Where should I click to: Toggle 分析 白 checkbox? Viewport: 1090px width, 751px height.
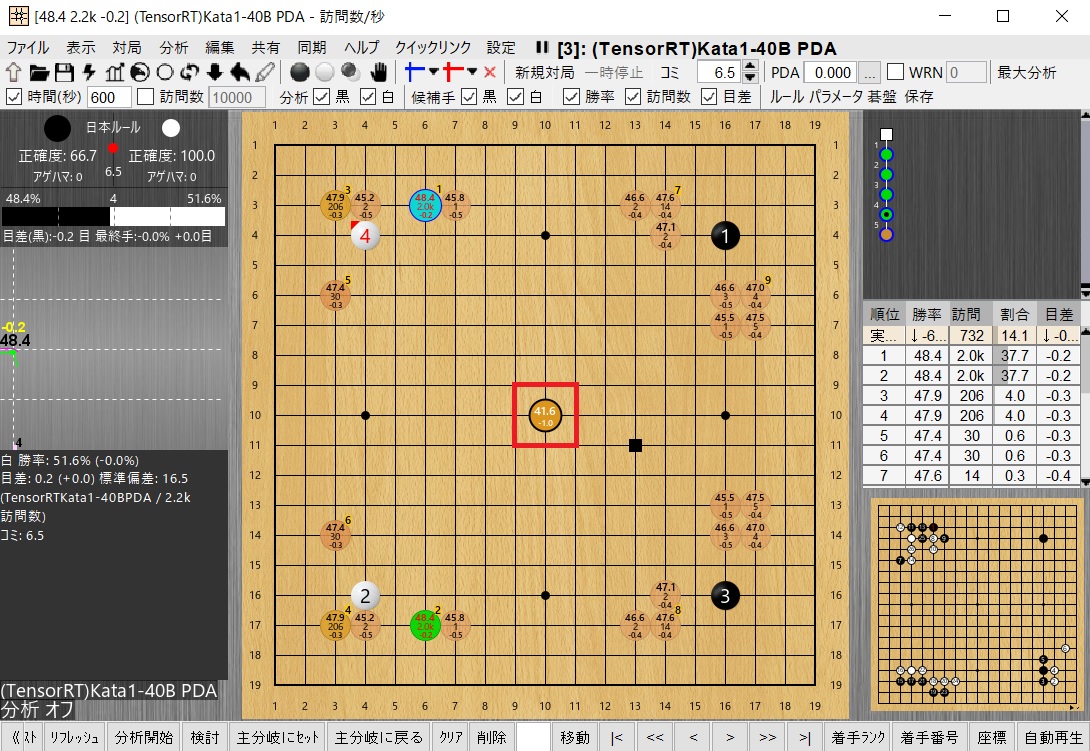[x=368, y=97]
